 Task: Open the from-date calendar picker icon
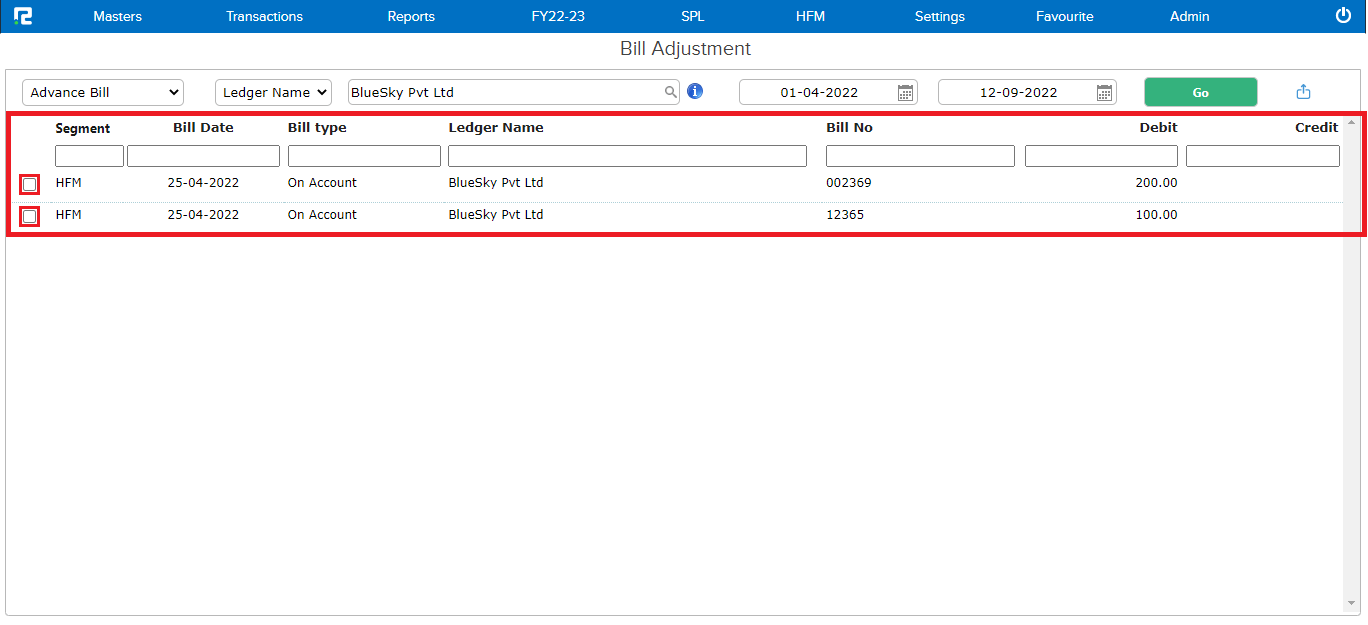pos(905,93)
